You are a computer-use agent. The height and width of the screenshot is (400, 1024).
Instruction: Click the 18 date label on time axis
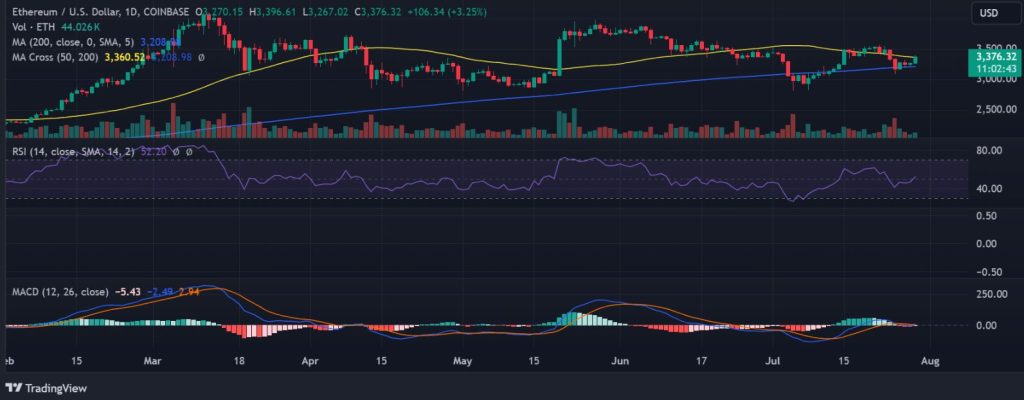[x=238, y=361]
